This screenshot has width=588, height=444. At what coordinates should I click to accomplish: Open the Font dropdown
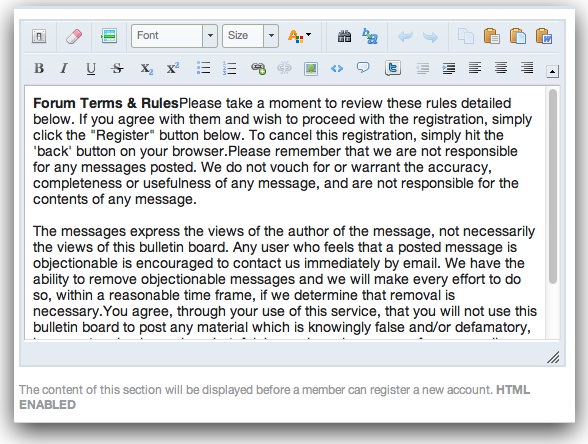pyautogui.click(x=174, y=36)
